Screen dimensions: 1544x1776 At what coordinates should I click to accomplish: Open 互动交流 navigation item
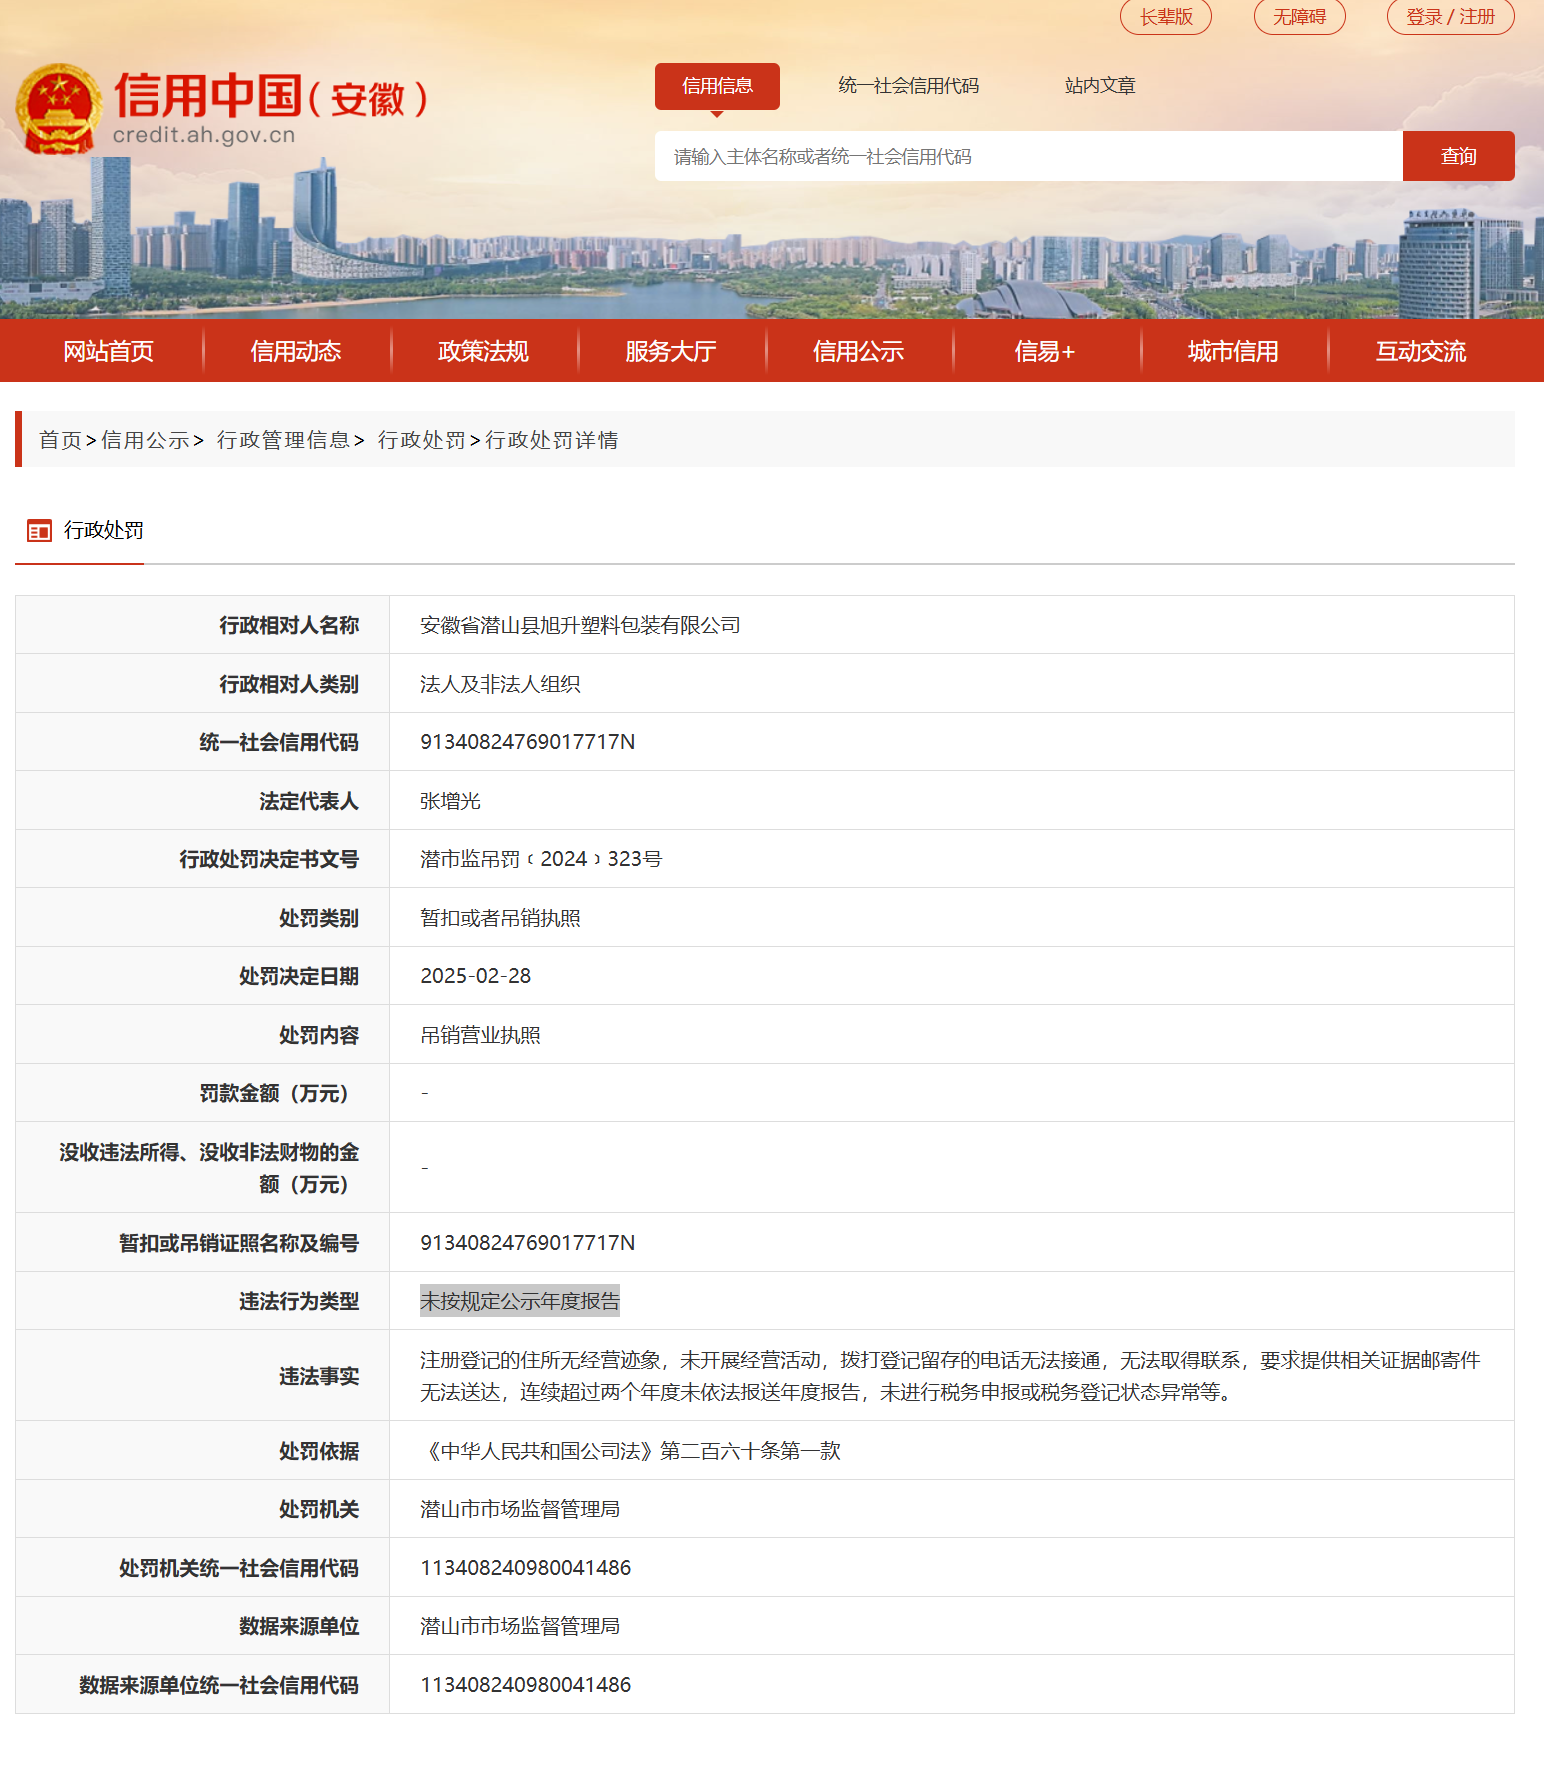point(1420,351)
